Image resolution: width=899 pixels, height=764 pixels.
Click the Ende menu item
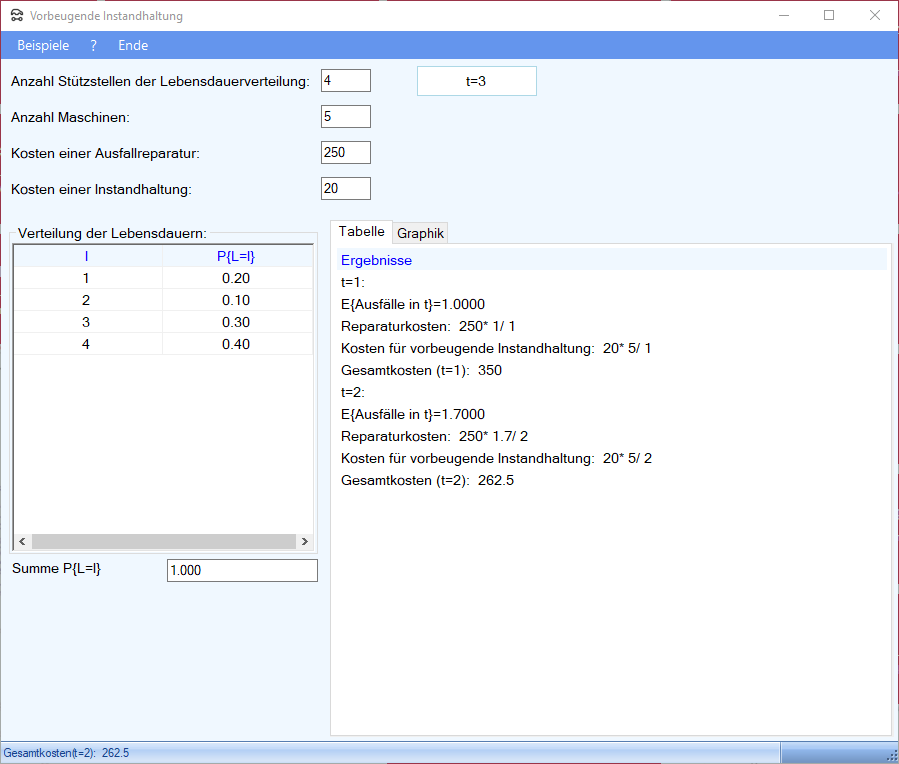pos(133,45)
